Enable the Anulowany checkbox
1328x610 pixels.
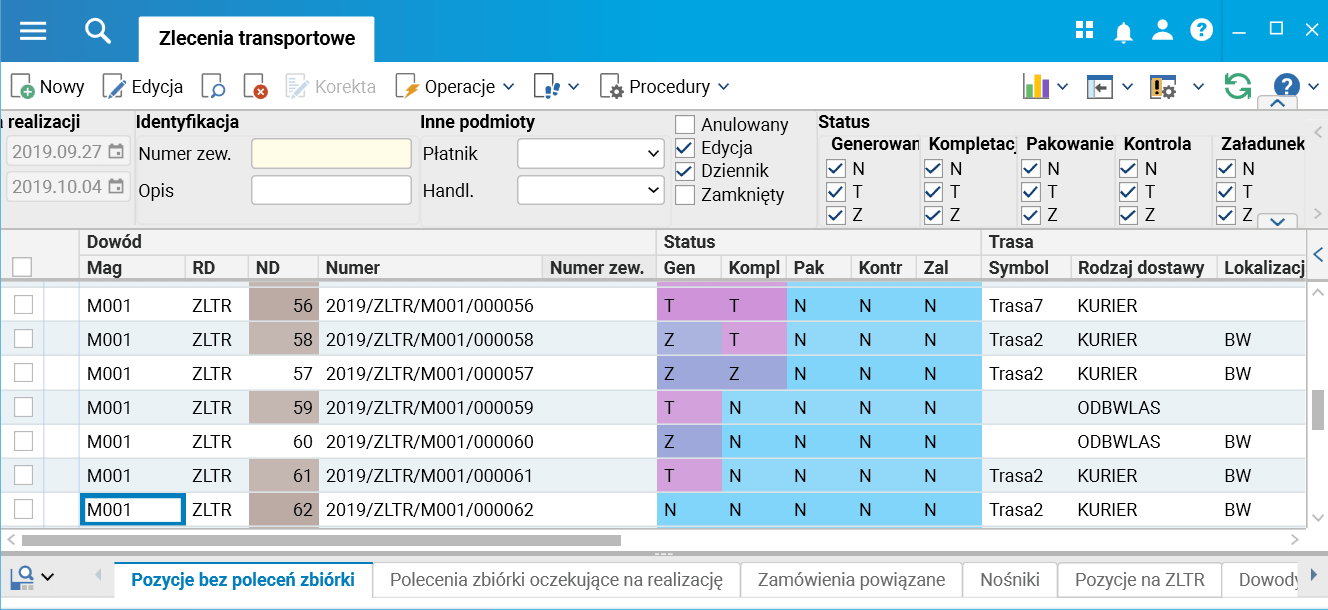685,125
